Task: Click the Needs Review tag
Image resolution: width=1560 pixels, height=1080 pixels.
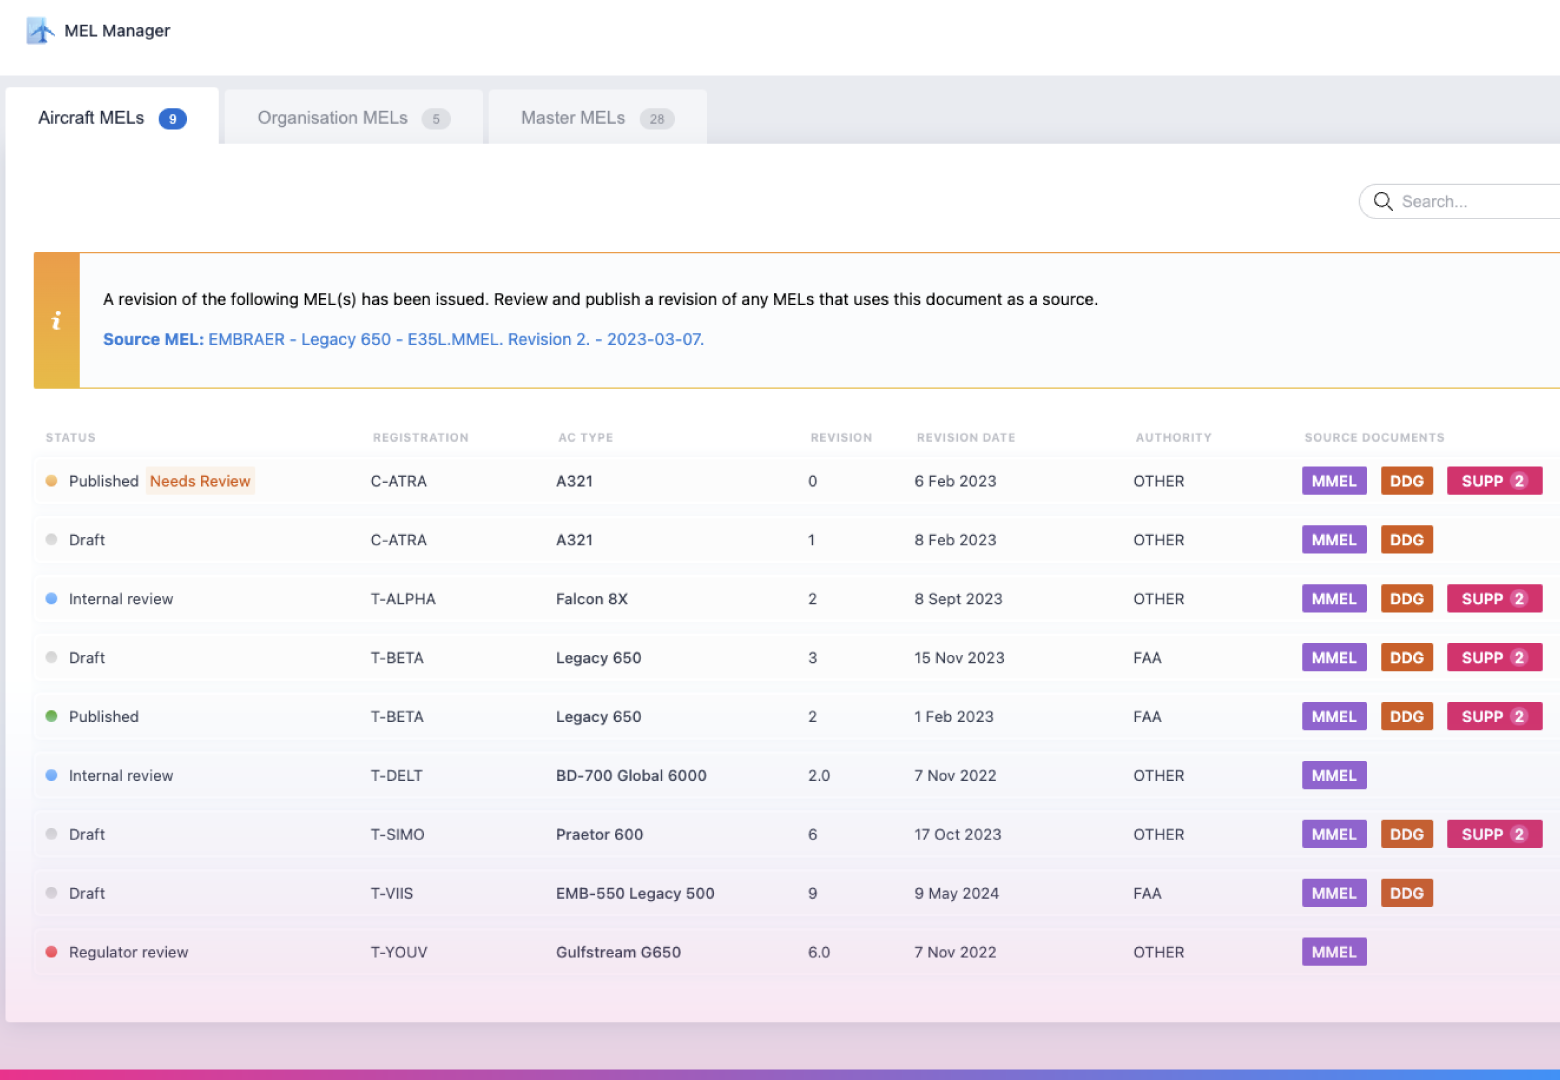Action: (x=200, y=481)
